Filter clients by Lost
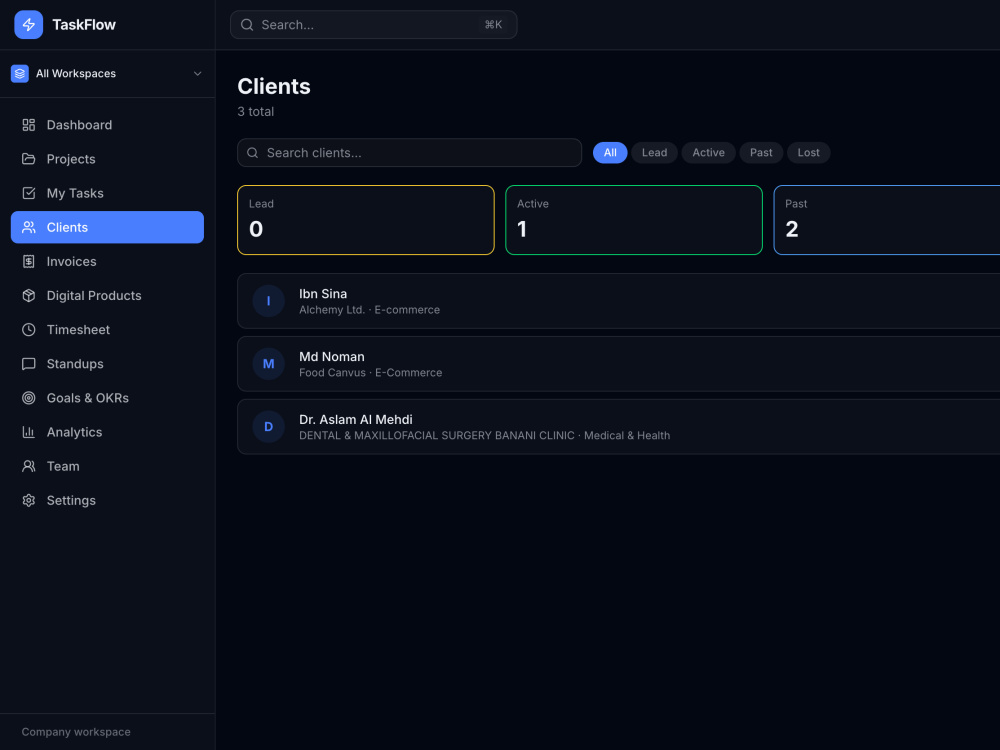The width and height of the screenshot is (1000, 750). (x=808, y=152)
